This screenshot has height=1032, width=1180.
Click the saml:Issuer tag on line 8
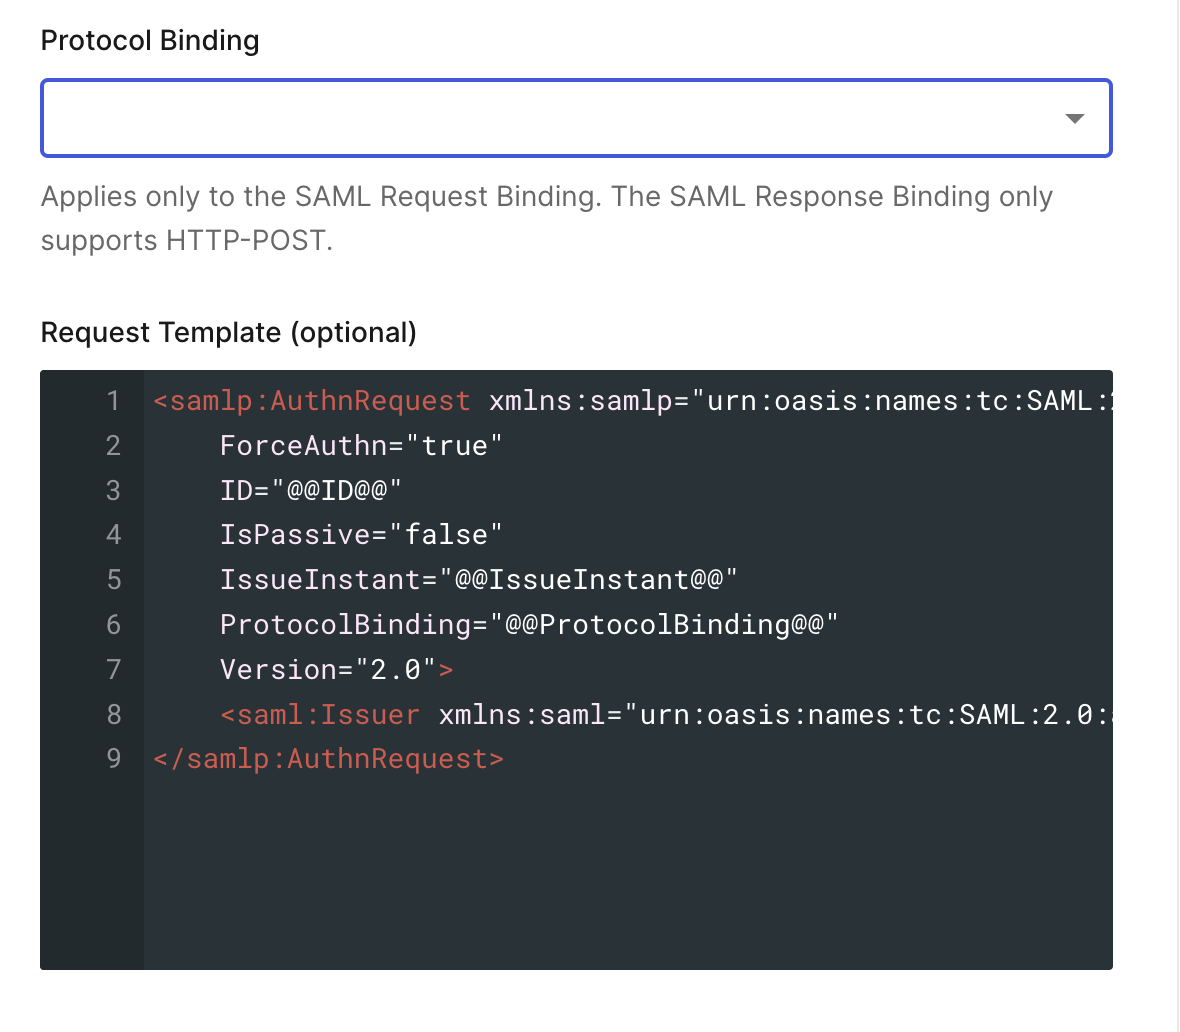tap(320, 714)
